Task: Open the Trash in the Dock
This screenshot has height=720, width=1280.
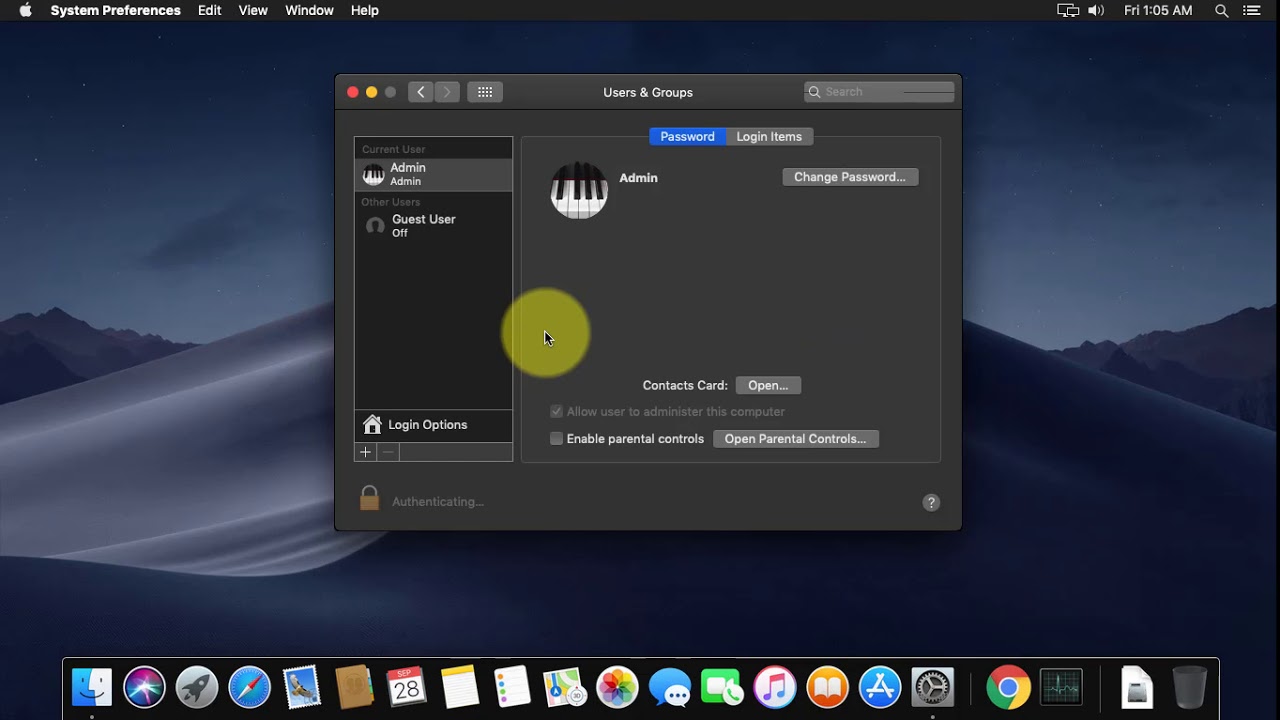Action: point(1189,688)
